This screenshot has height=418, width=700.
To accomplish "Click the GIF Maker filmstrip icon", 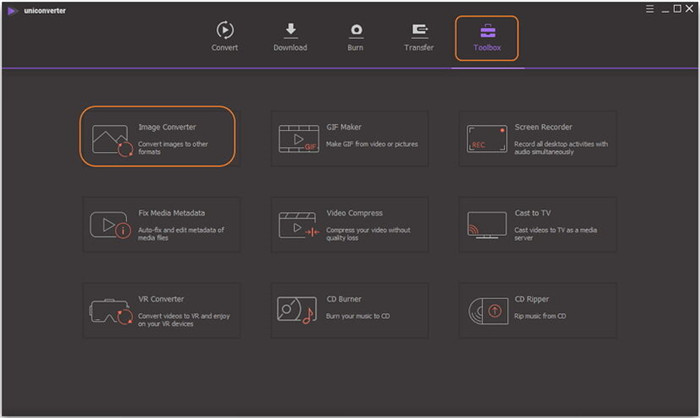I will click(297, 139).
